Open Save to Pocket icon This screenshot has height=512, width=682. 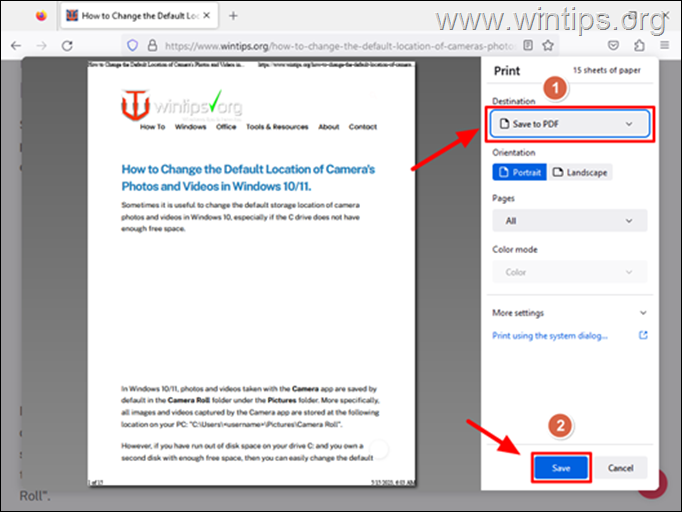coord(613,45)
